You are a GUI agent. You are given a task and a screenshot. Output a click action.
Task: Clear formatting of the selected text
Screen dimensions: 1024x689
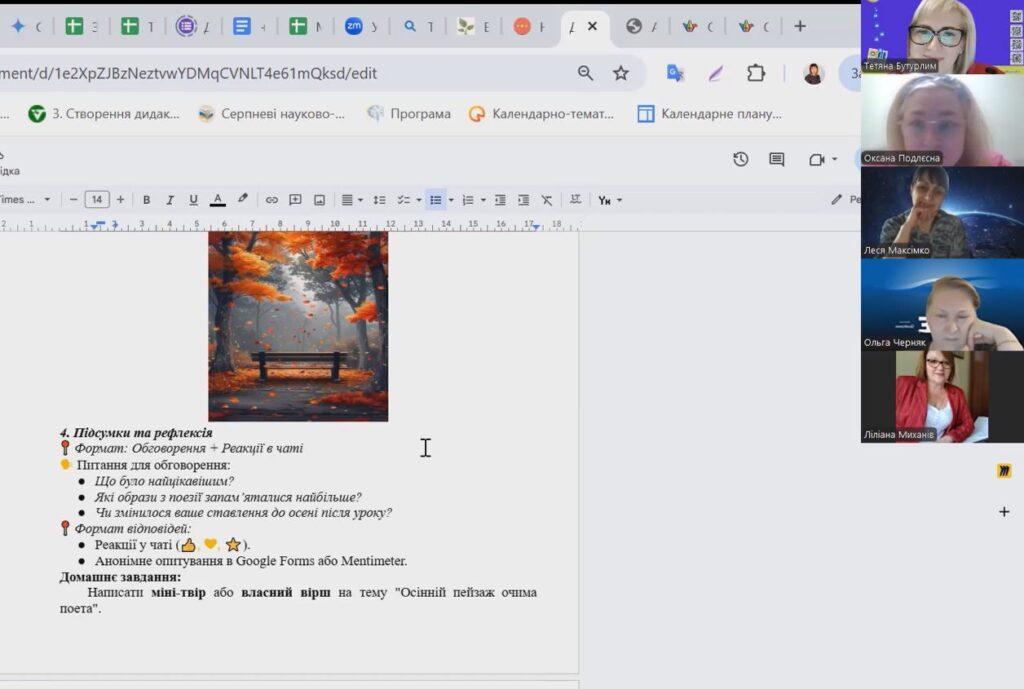pyautogui.click(x=547, y=200)
